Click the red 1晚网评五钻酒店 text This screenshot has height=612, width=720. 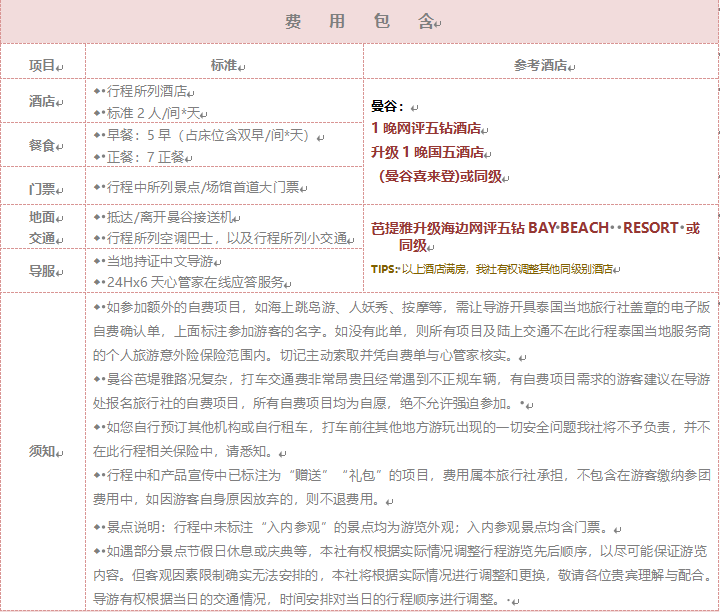[x=426, y=128]
